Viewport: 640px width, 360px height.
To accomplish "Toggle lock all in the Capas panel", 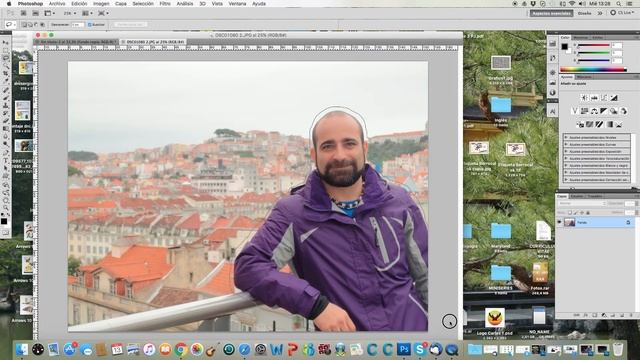I will [588, 213].
